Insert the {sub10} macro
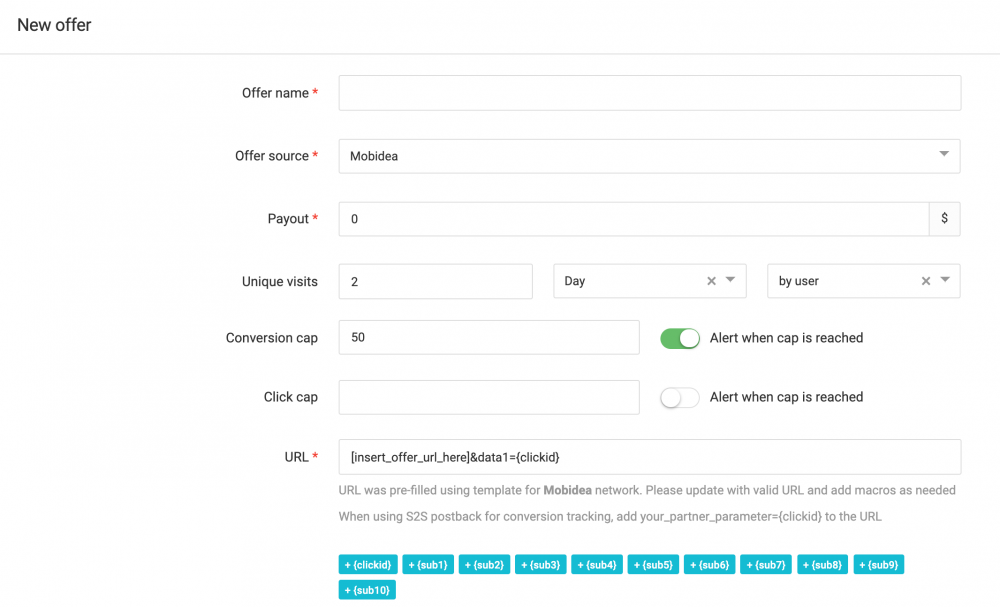This screenshot has height=607, width=1000. coord(367,590)
